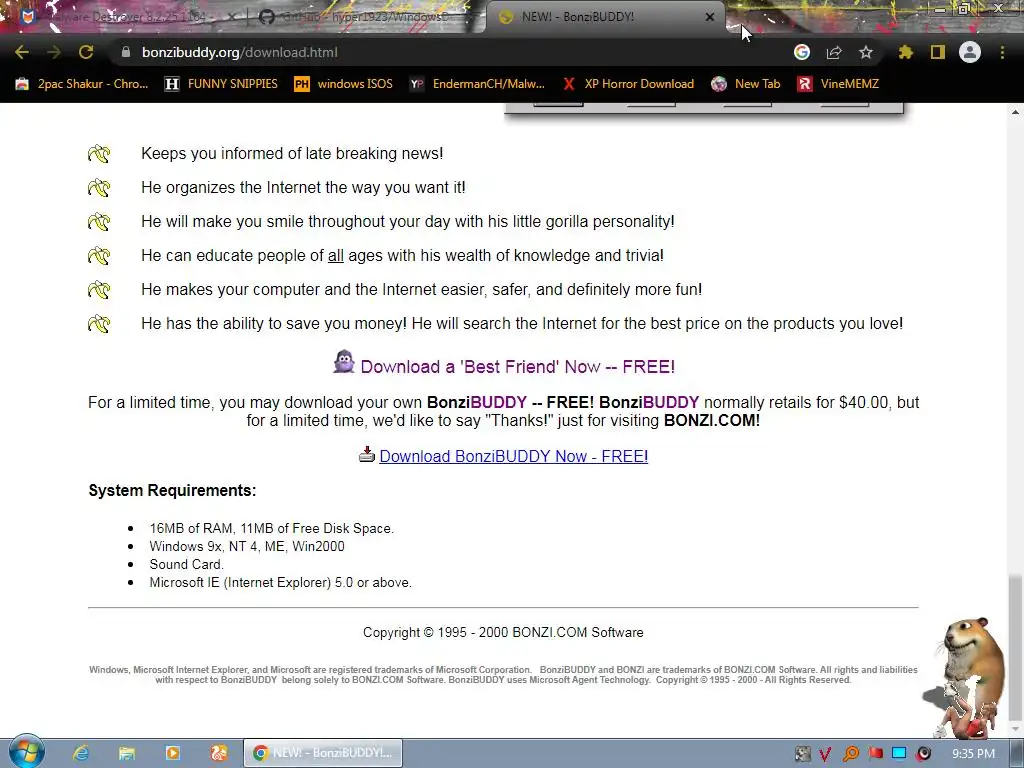1024x768 pixels.
Task: Open the VineMEMZ bookmark
Action: 839,84
